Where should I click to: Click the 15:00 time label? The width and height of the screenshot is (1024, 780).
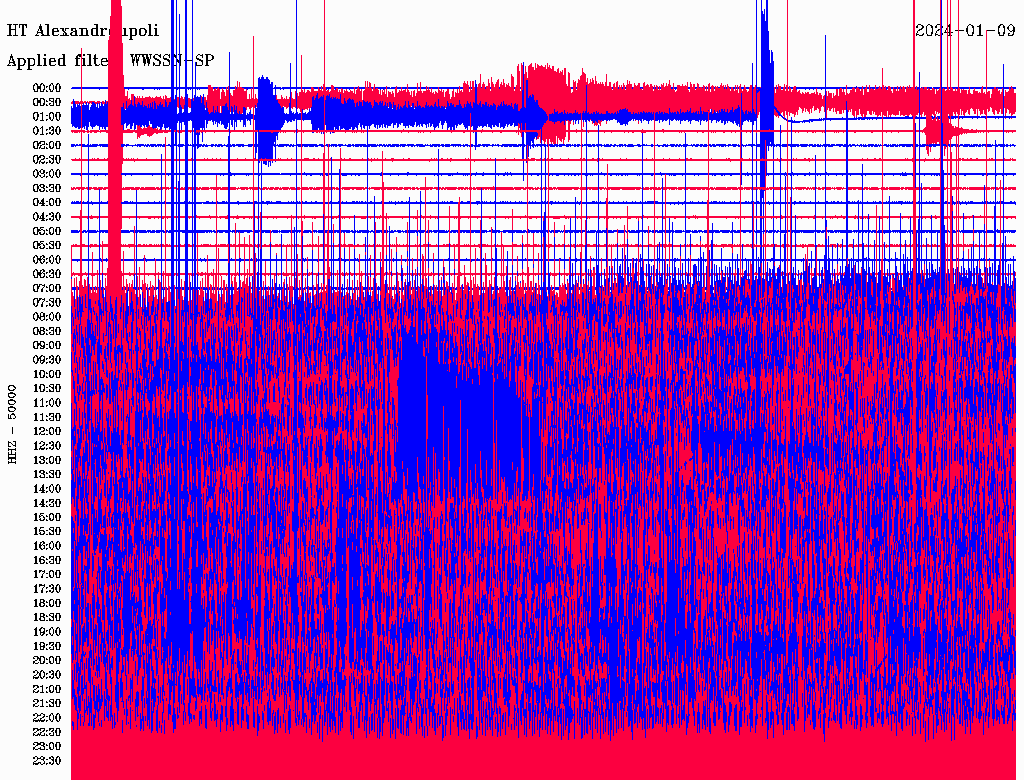[47, 517]
